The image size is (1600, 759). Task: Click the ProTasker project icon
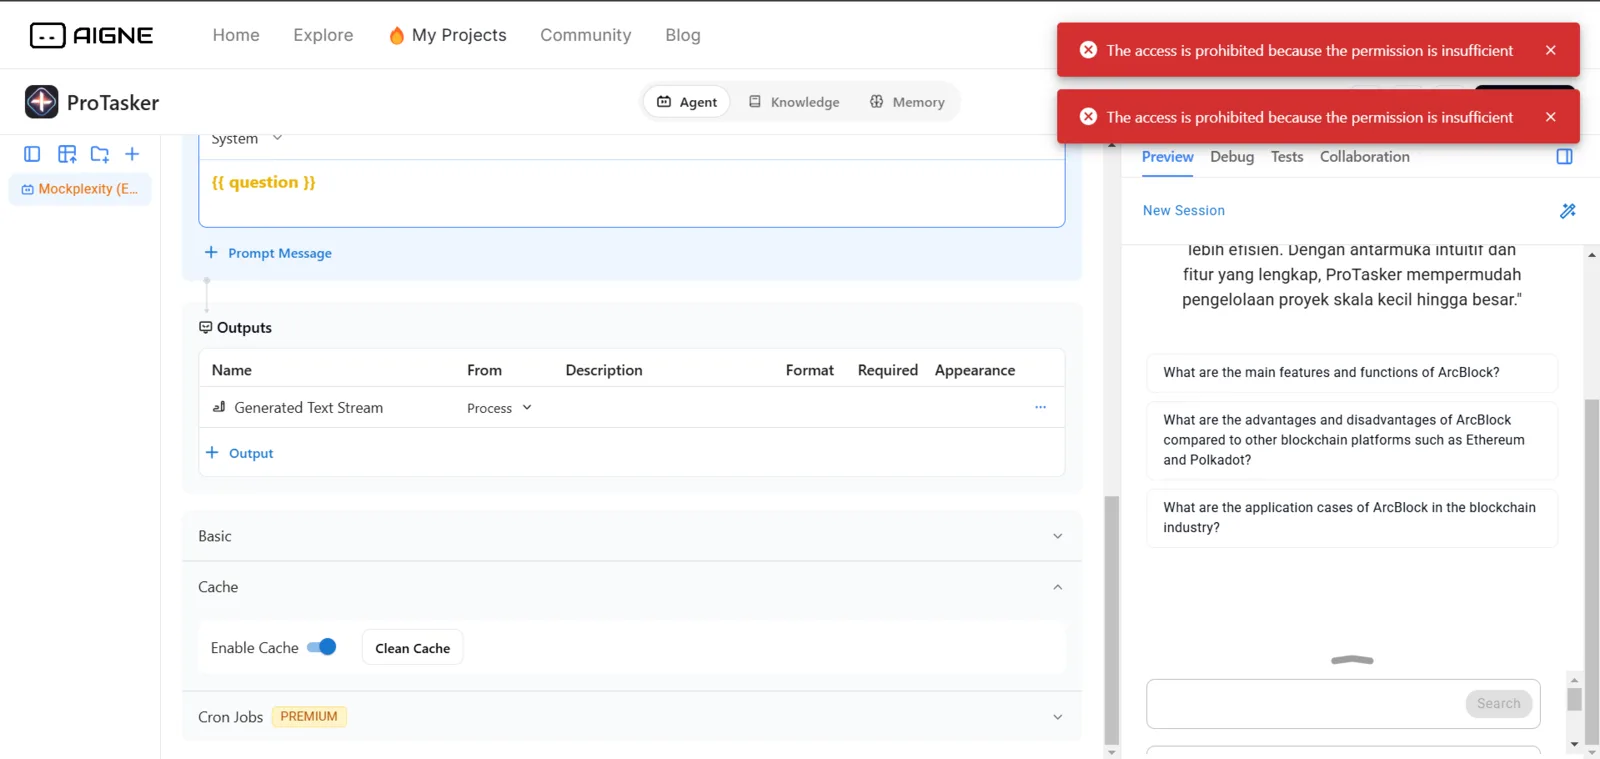tap(41, 102)
